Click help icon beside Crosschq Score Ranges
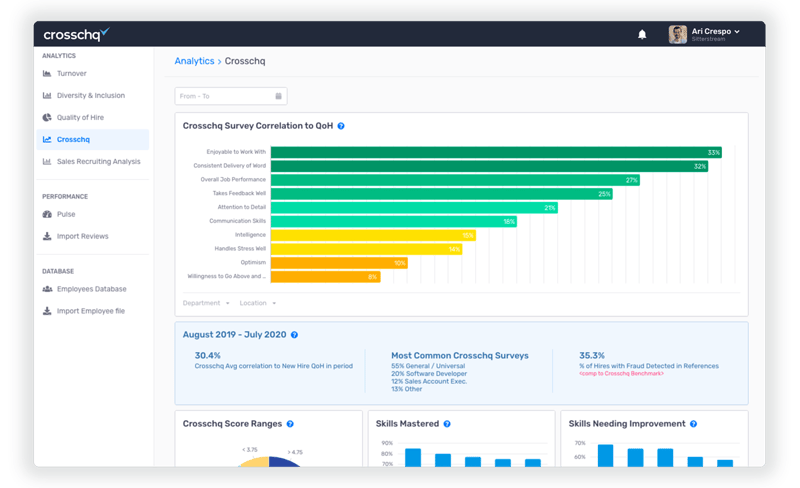 point(291,424)
